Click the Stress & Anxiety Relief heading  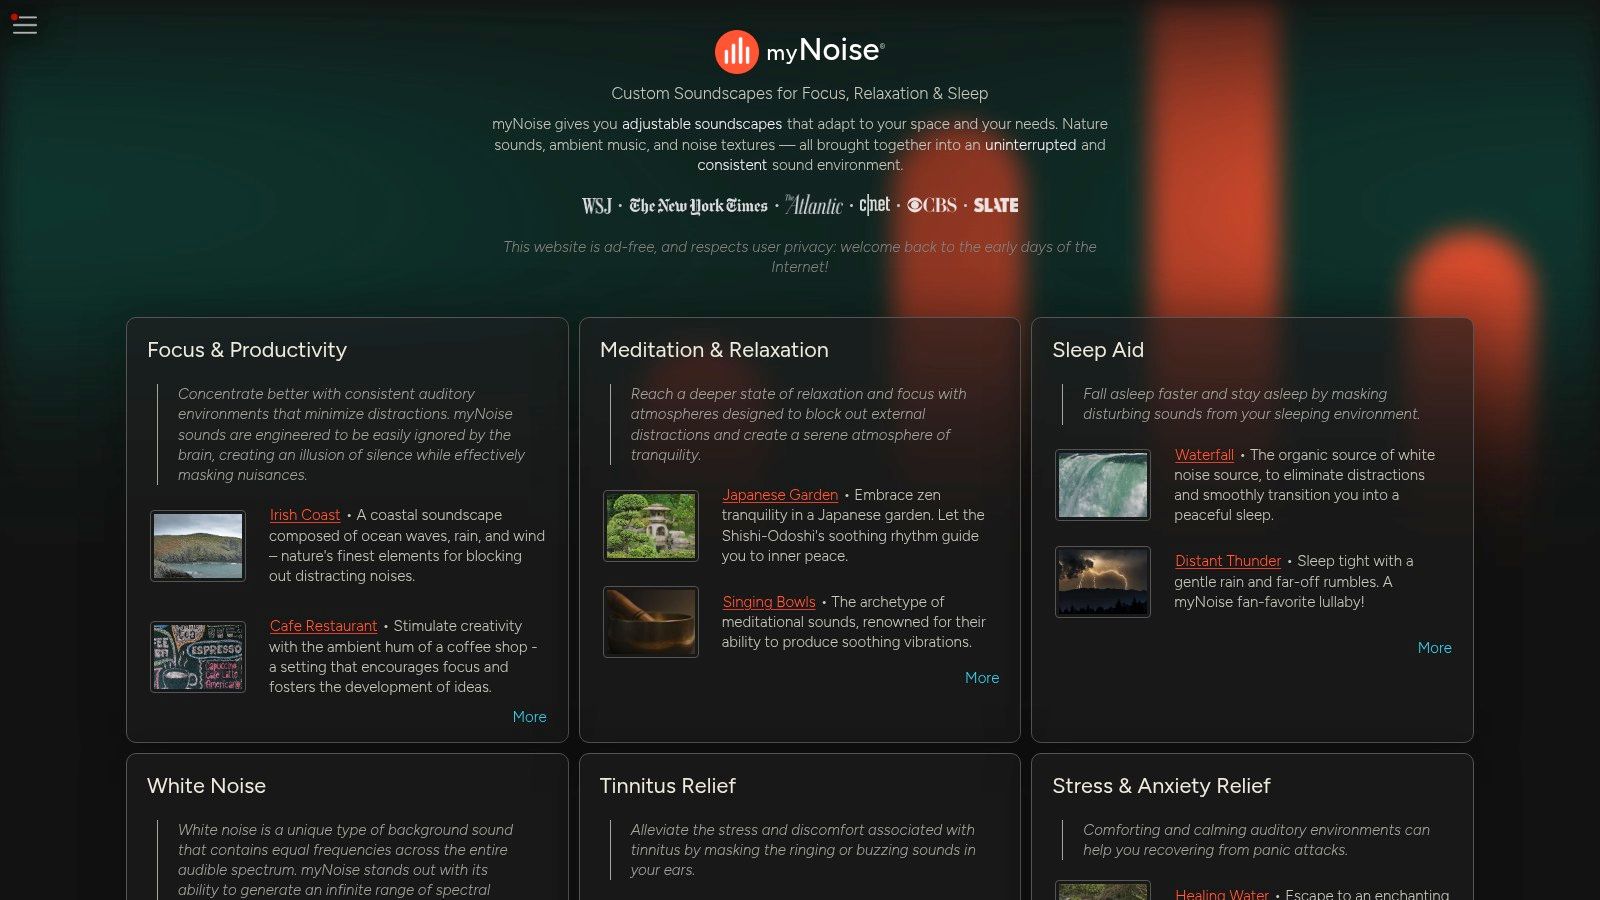coord(1161,786)
